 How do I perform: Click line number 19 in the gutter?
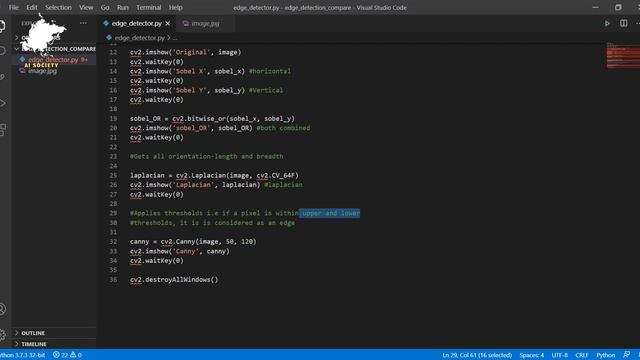point(113,119)
